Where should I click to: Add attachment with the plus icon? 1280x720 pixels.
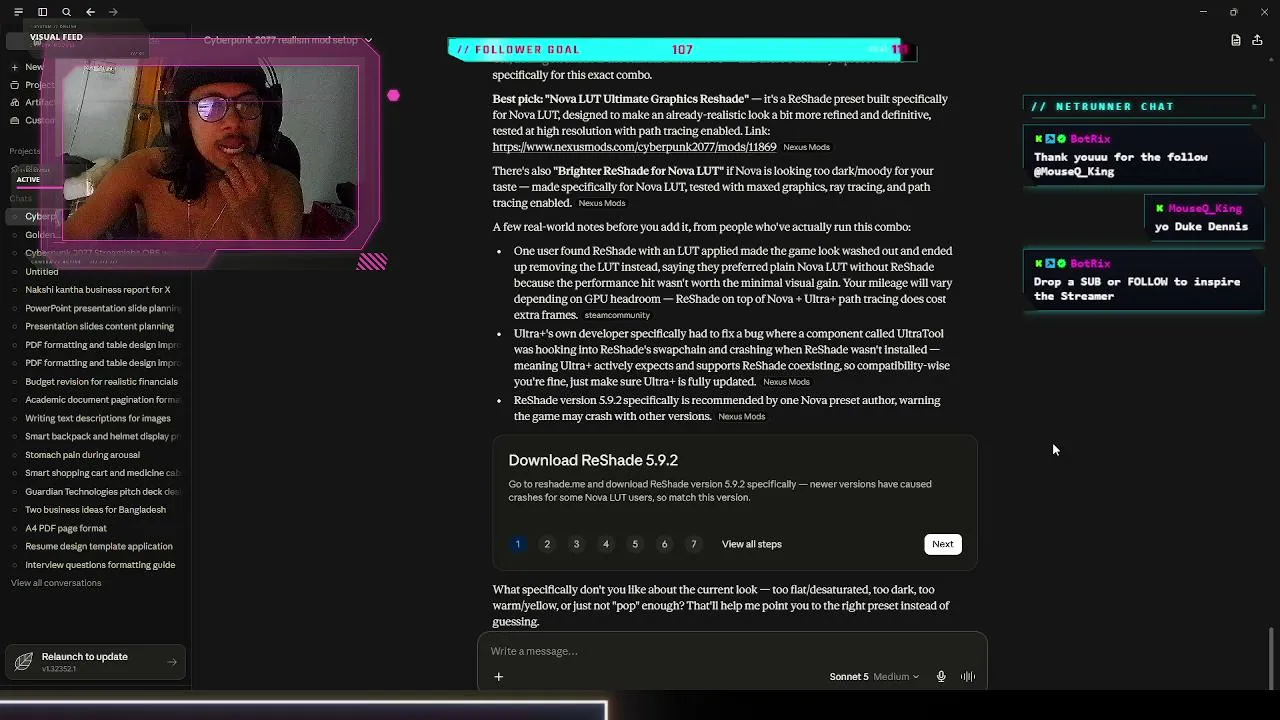point(498,677)
